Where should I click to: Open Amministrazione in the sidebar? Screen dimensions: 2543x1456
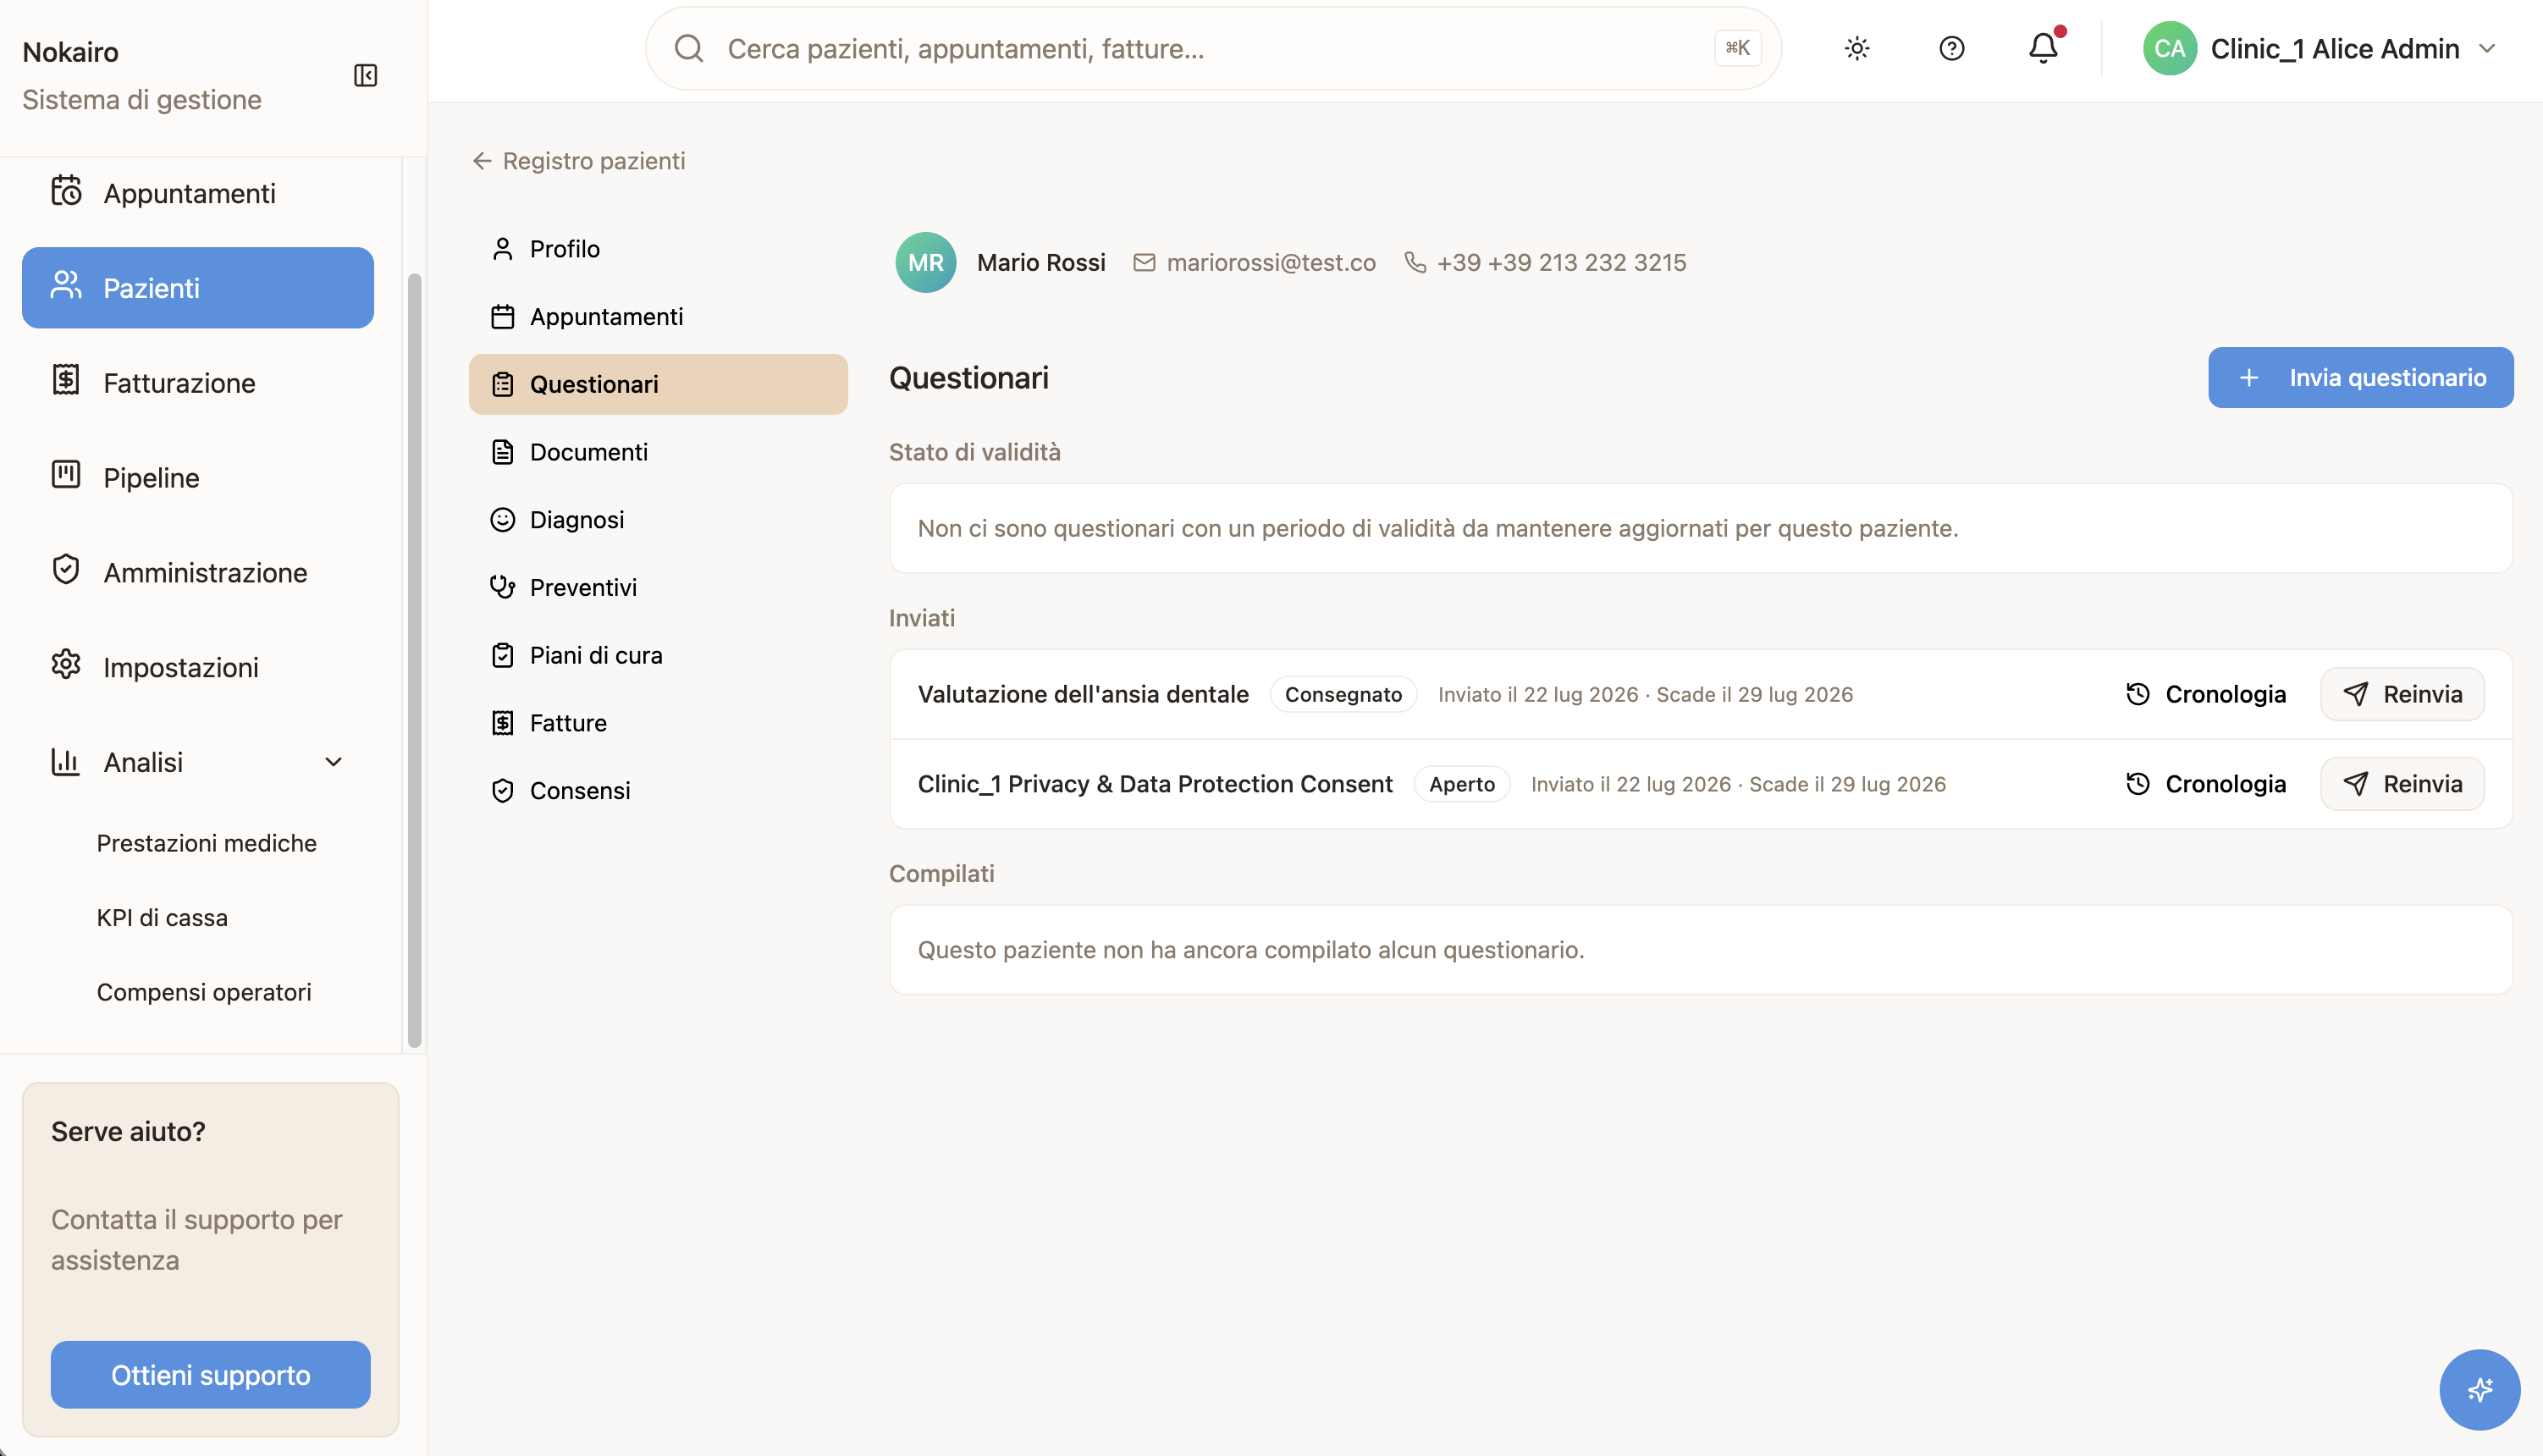198,572
